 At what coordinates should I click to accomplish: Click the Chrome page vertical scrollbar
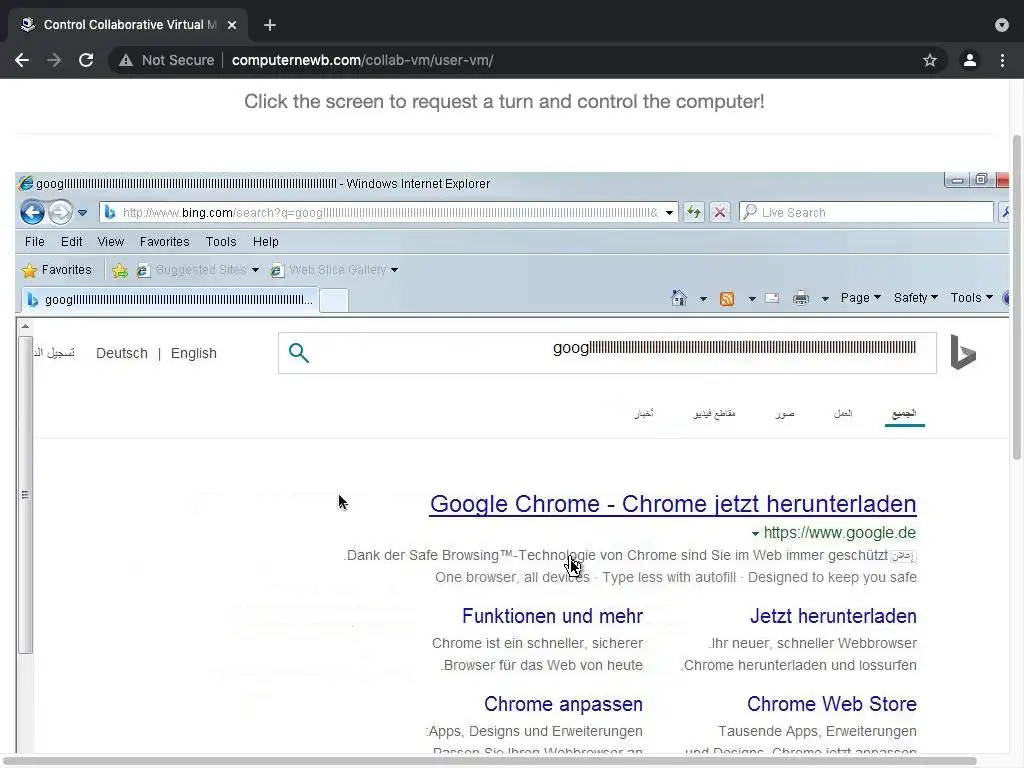tap(1016, 297)
